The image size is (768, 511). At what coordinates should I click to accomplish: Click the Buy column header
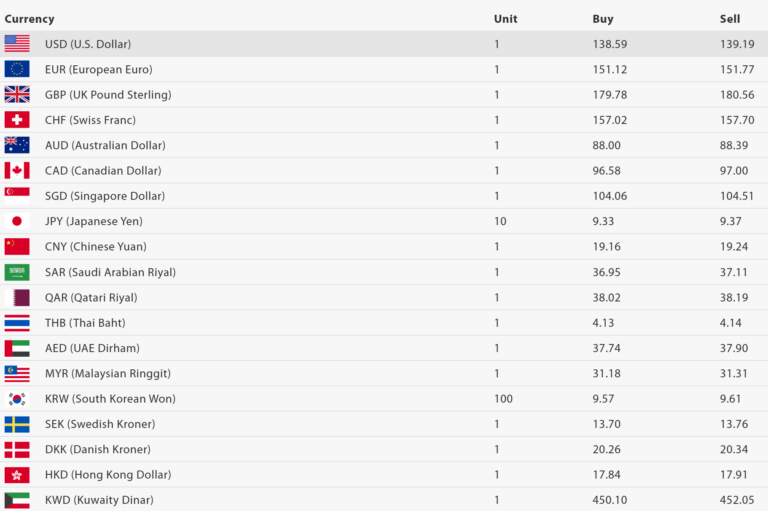pos(603,19)
